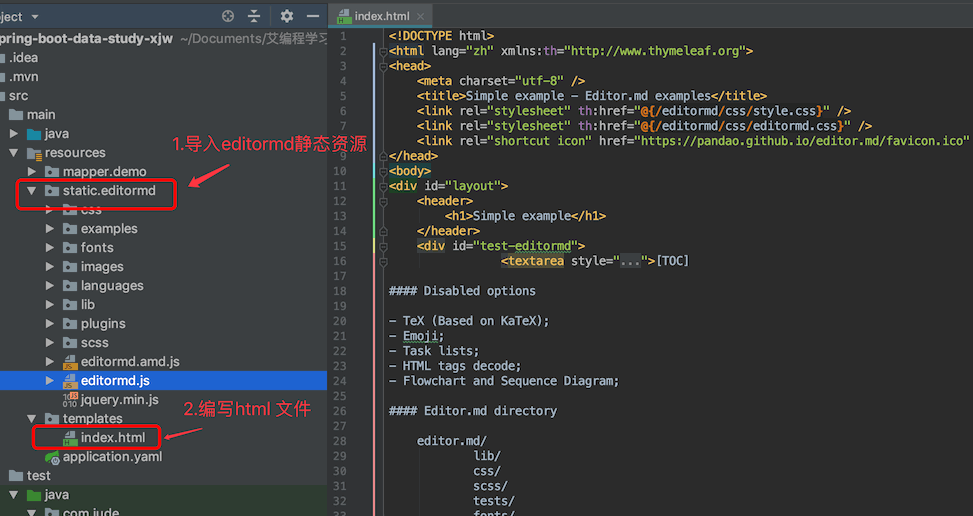Select jquery.min.js in tree
Viewport: 973px width, 516px height.
(x=120, y=400)
